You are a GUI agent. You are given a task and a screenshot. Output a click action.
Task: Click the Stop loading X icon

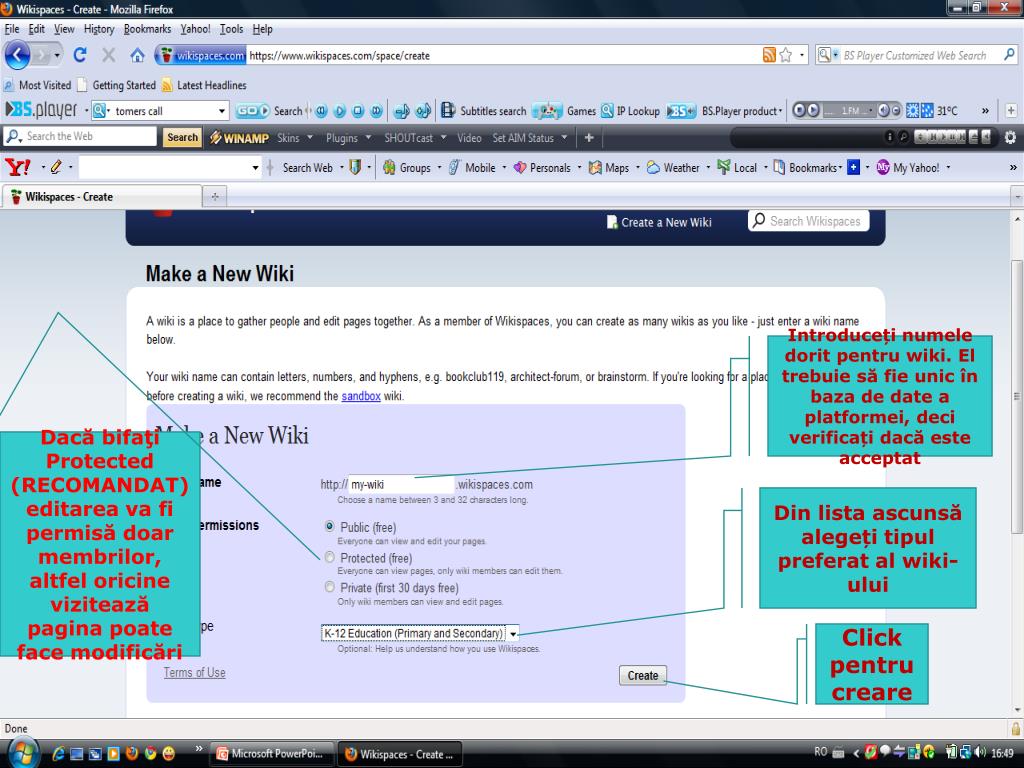coord(108,56)
